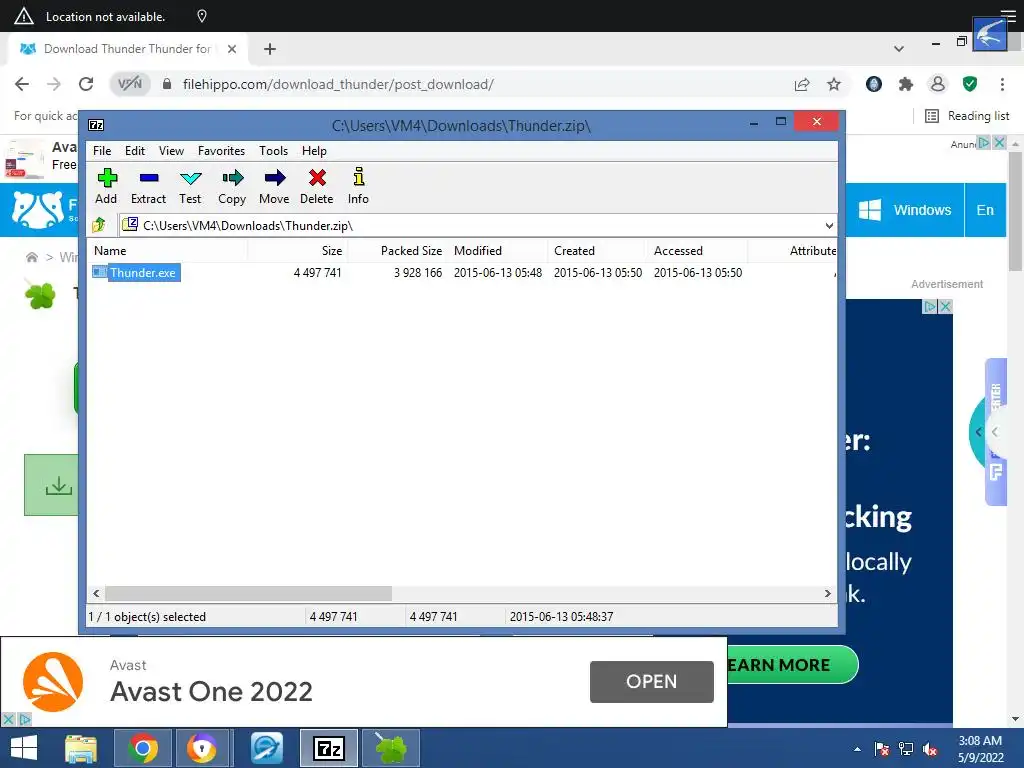Click the VPN badge in address bar
1024x768 pixels.
click(x=130, y=84)
